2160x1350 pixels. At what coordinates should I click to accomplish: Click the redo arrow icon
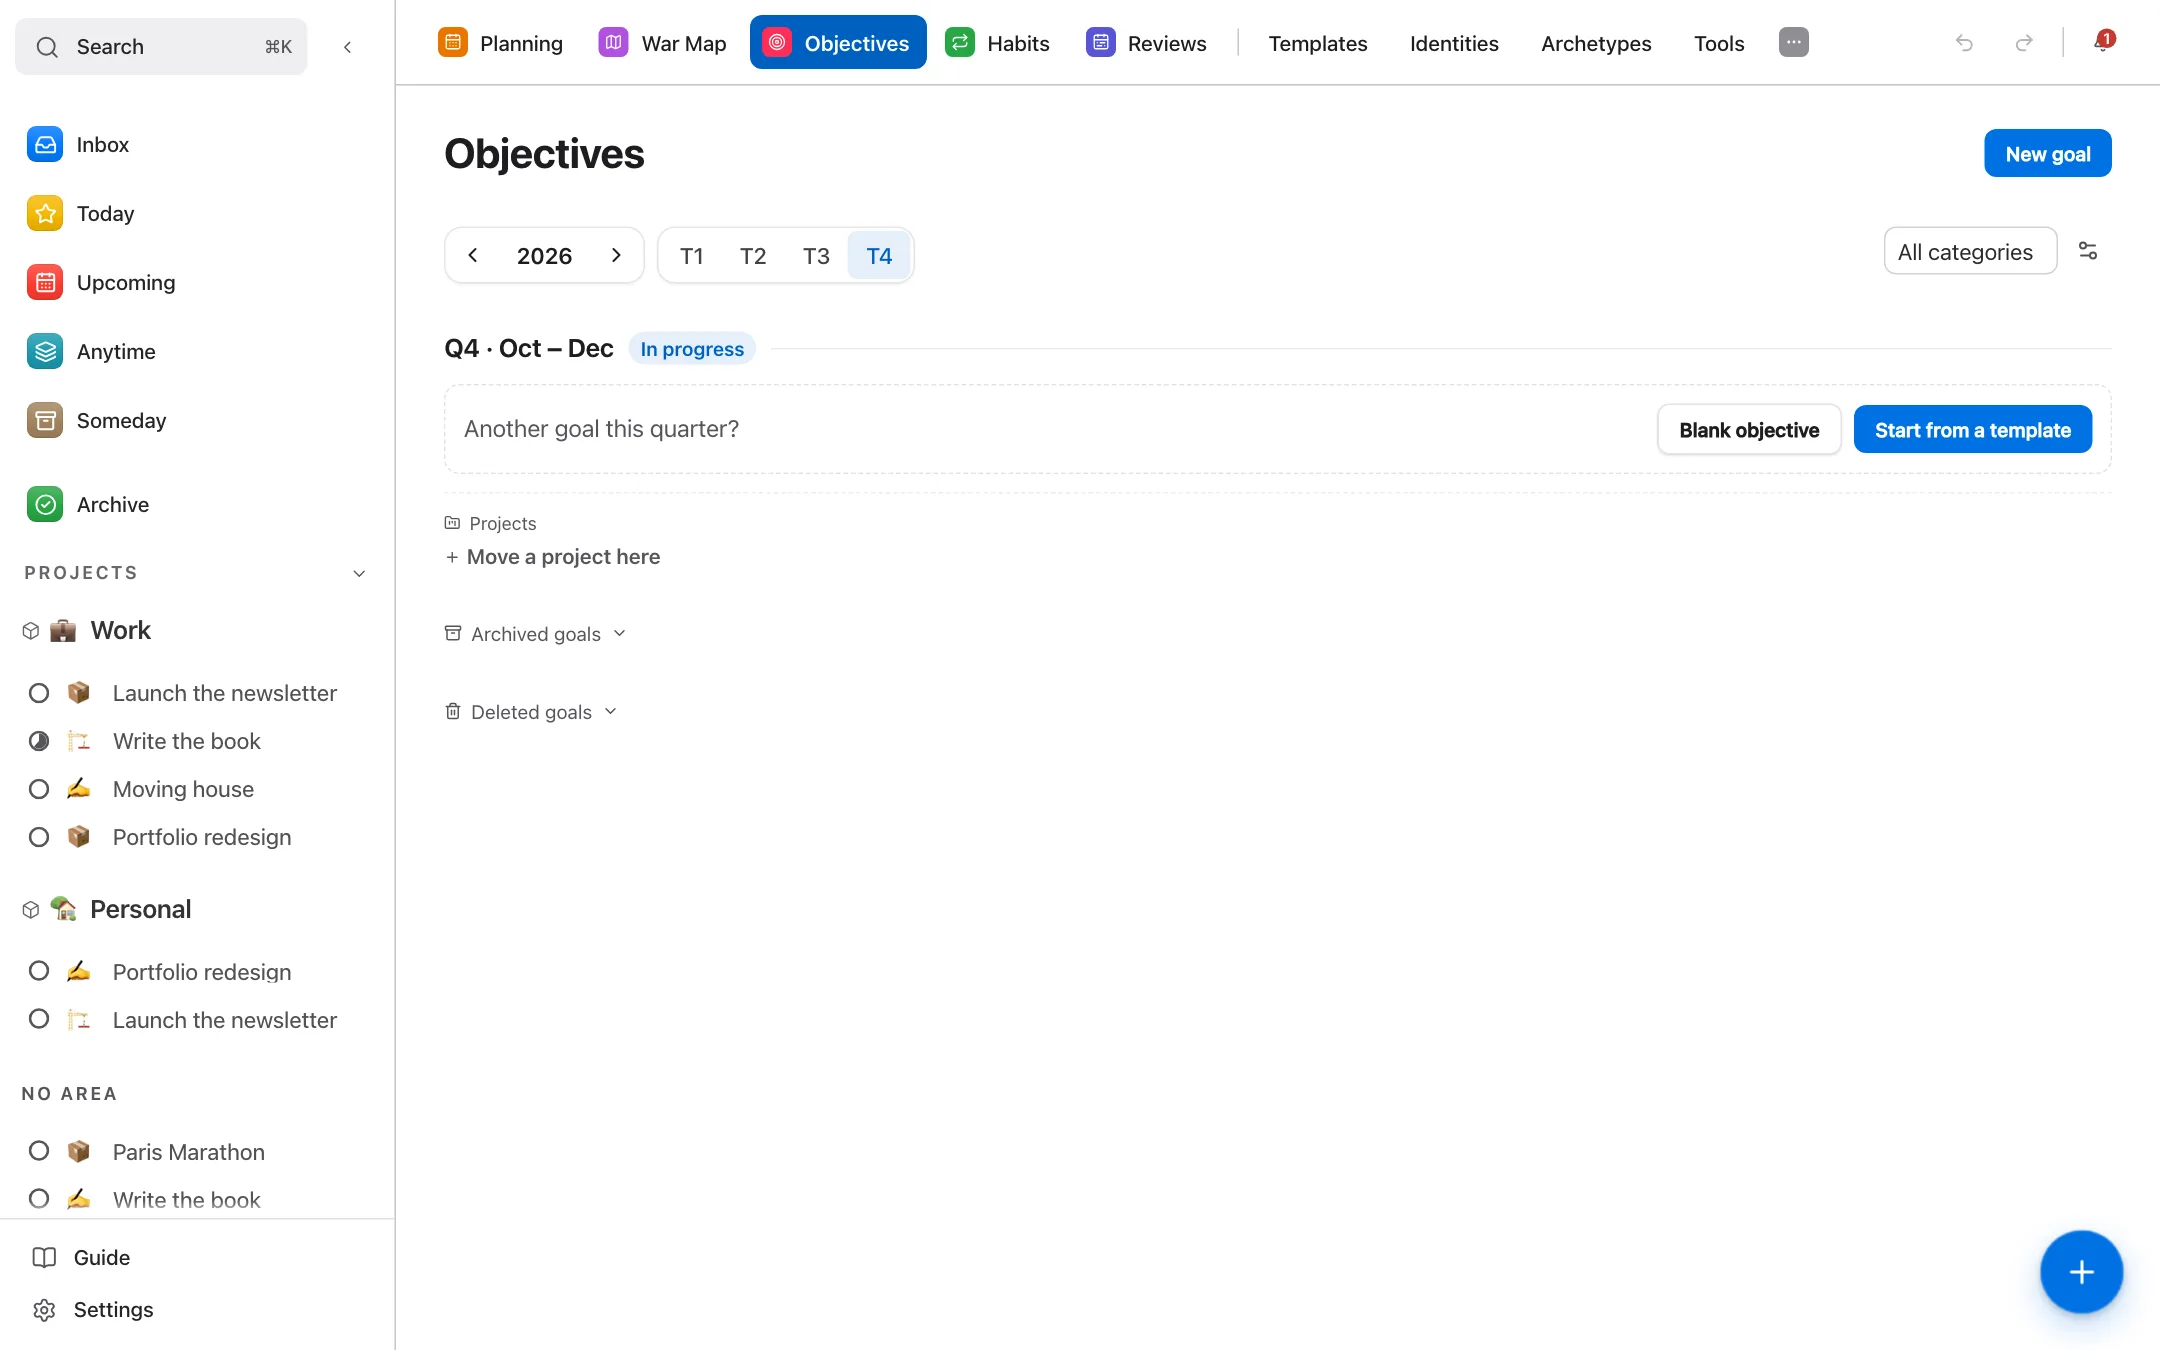(x=2024, y=43)
